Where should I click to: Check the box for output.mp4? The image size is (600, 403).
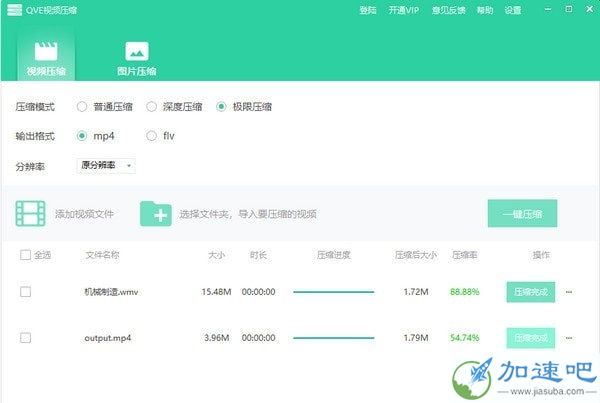tap(25, 338)
